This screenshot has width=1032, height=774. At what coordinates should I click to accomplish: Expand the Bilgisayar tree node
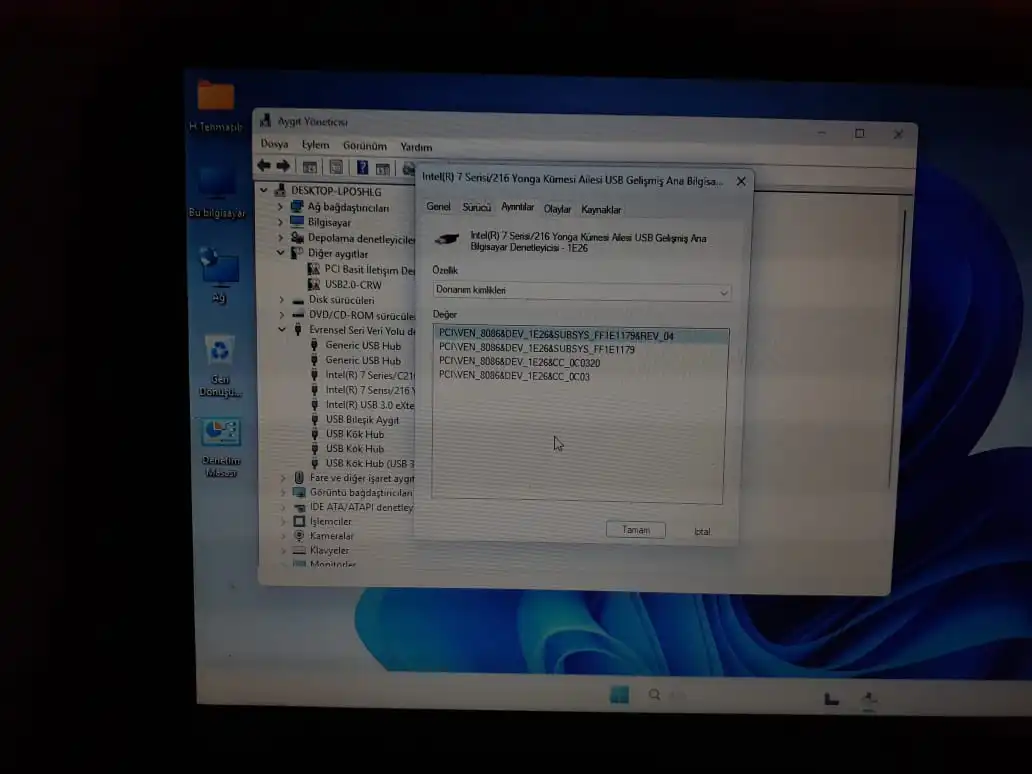coord(280,222)
